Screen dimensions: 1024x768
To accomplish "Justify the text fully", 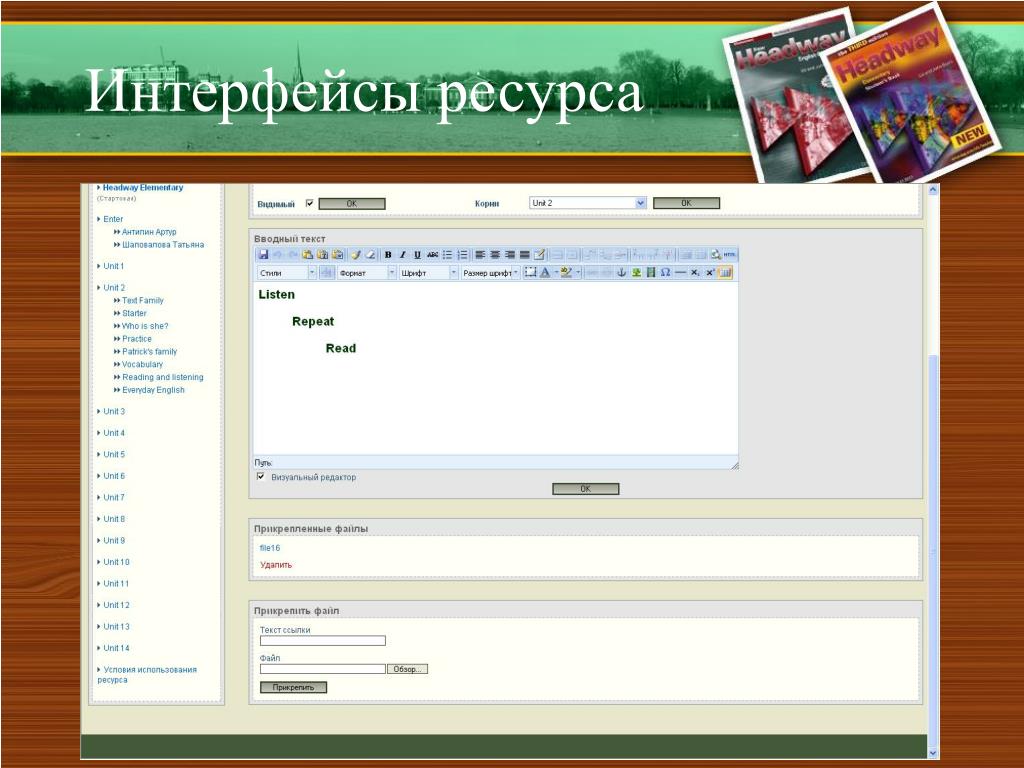I will [524, 255].
